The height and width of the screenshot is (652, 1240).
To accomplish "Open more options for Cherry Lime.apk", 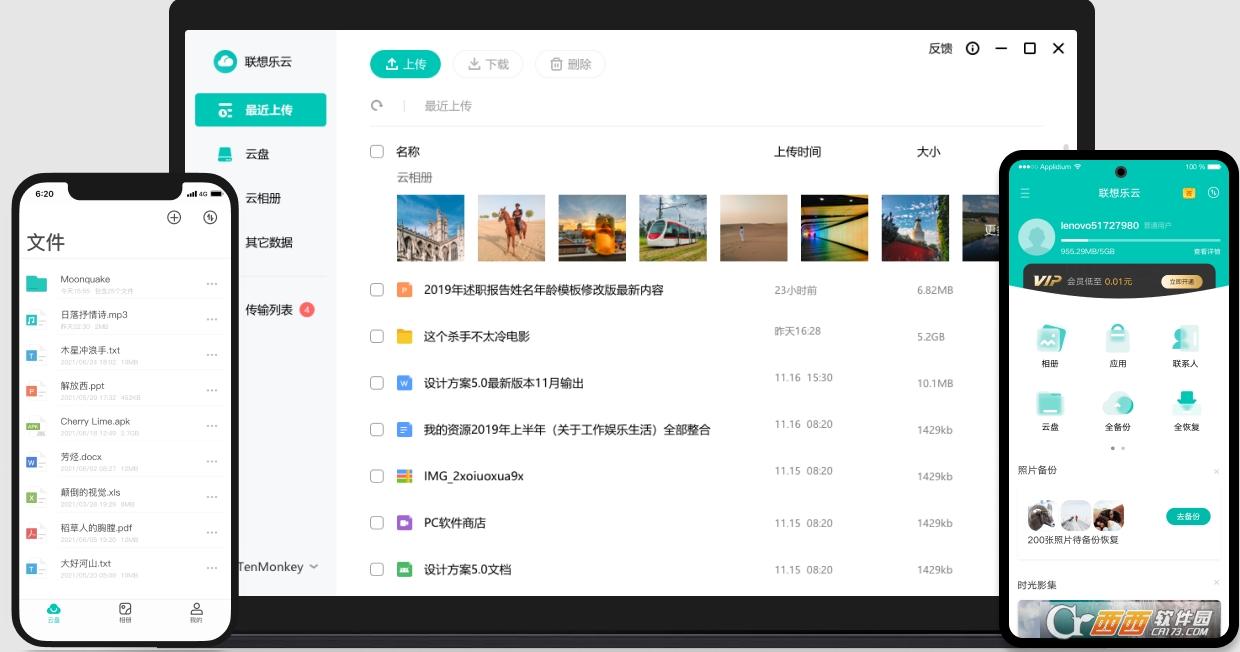I will coord(212,426).
